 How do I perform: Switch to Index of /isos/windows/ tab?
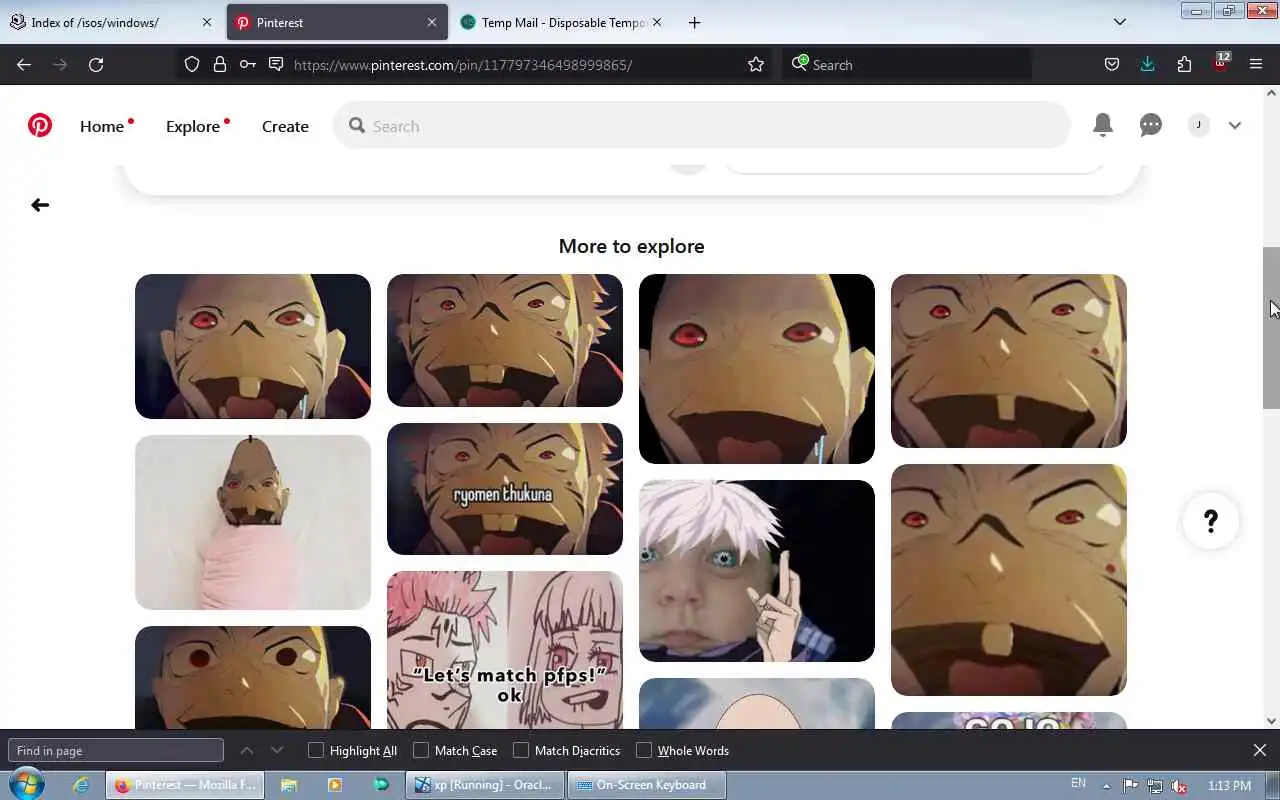(x=95, y=22)
